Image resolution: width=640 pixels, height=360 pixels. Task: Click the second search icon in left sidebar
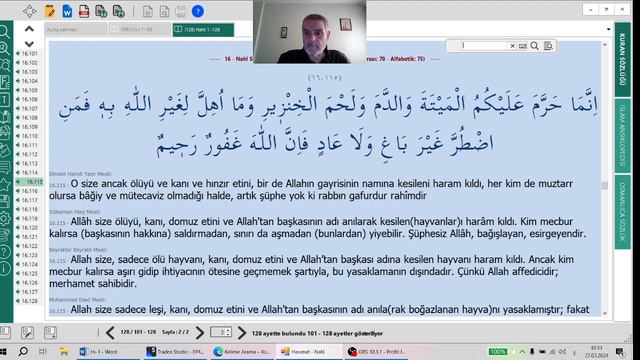point(5,48)
